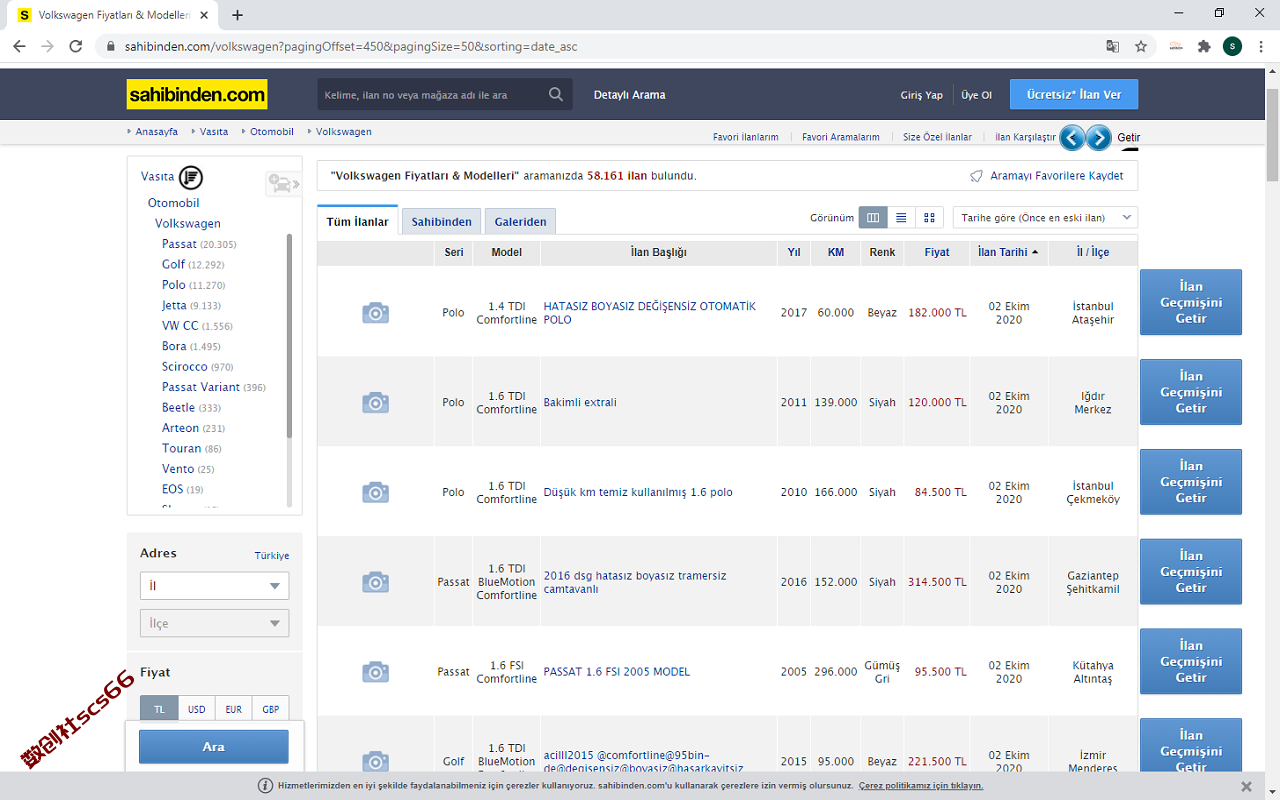The height and width of the screenshot is (800, 1280).
Task: Sort by İlan Tarihi column header
Action: click(1008, 252)
